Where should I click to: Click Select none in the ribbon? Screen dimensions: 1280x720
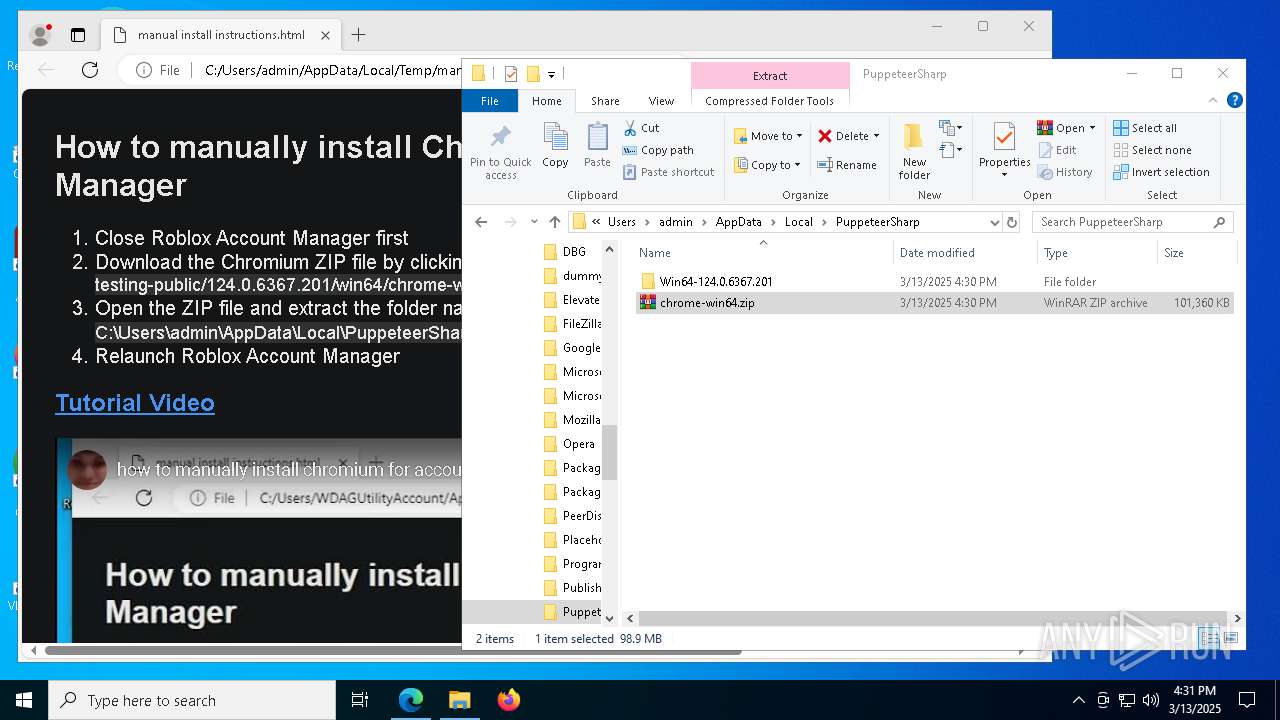point(1152,150)
